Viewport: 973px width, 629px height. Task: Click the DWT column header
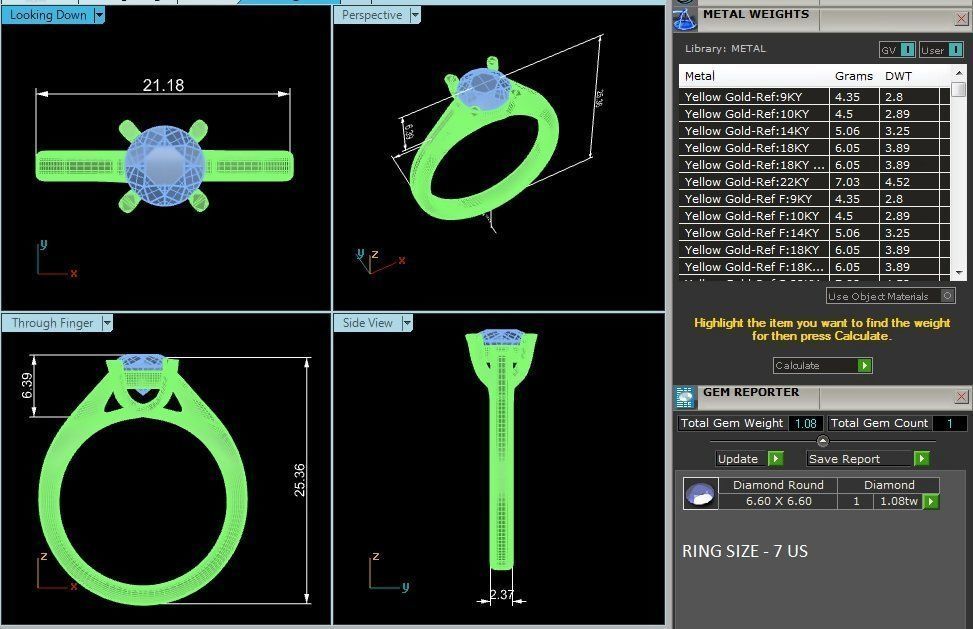pos(898,76)
